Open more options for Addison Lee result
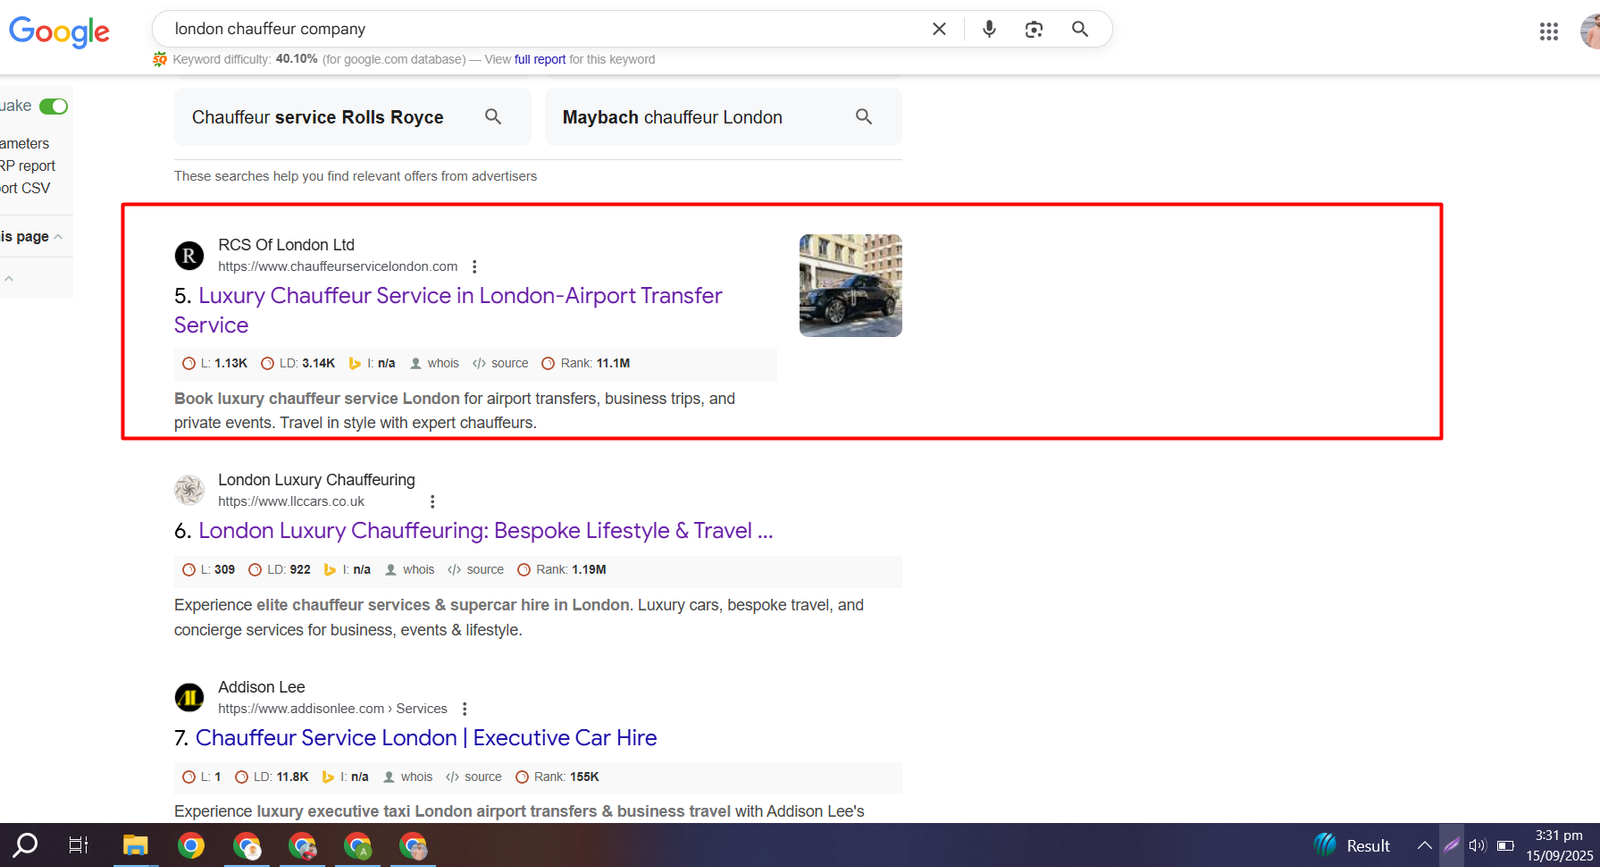Screen dimensions: 1600x867 pyautogui.click(x=465, y=709)
